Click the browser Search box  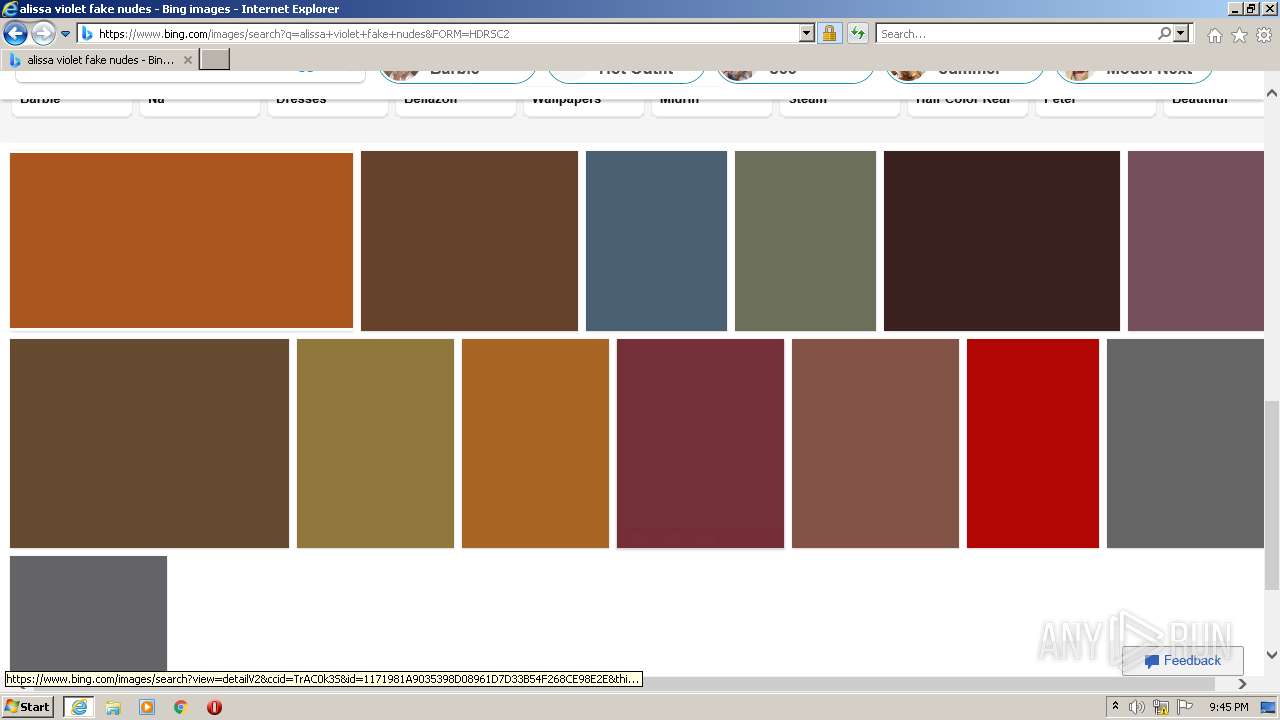[x=1016, y=34]
